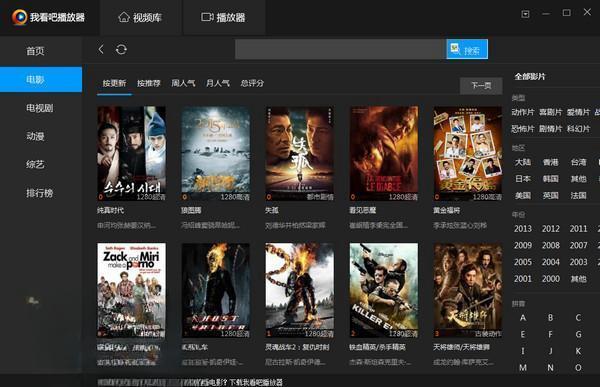Select 电影 in sidebar
Screen dimensions: 600x387
coord(41,80)
